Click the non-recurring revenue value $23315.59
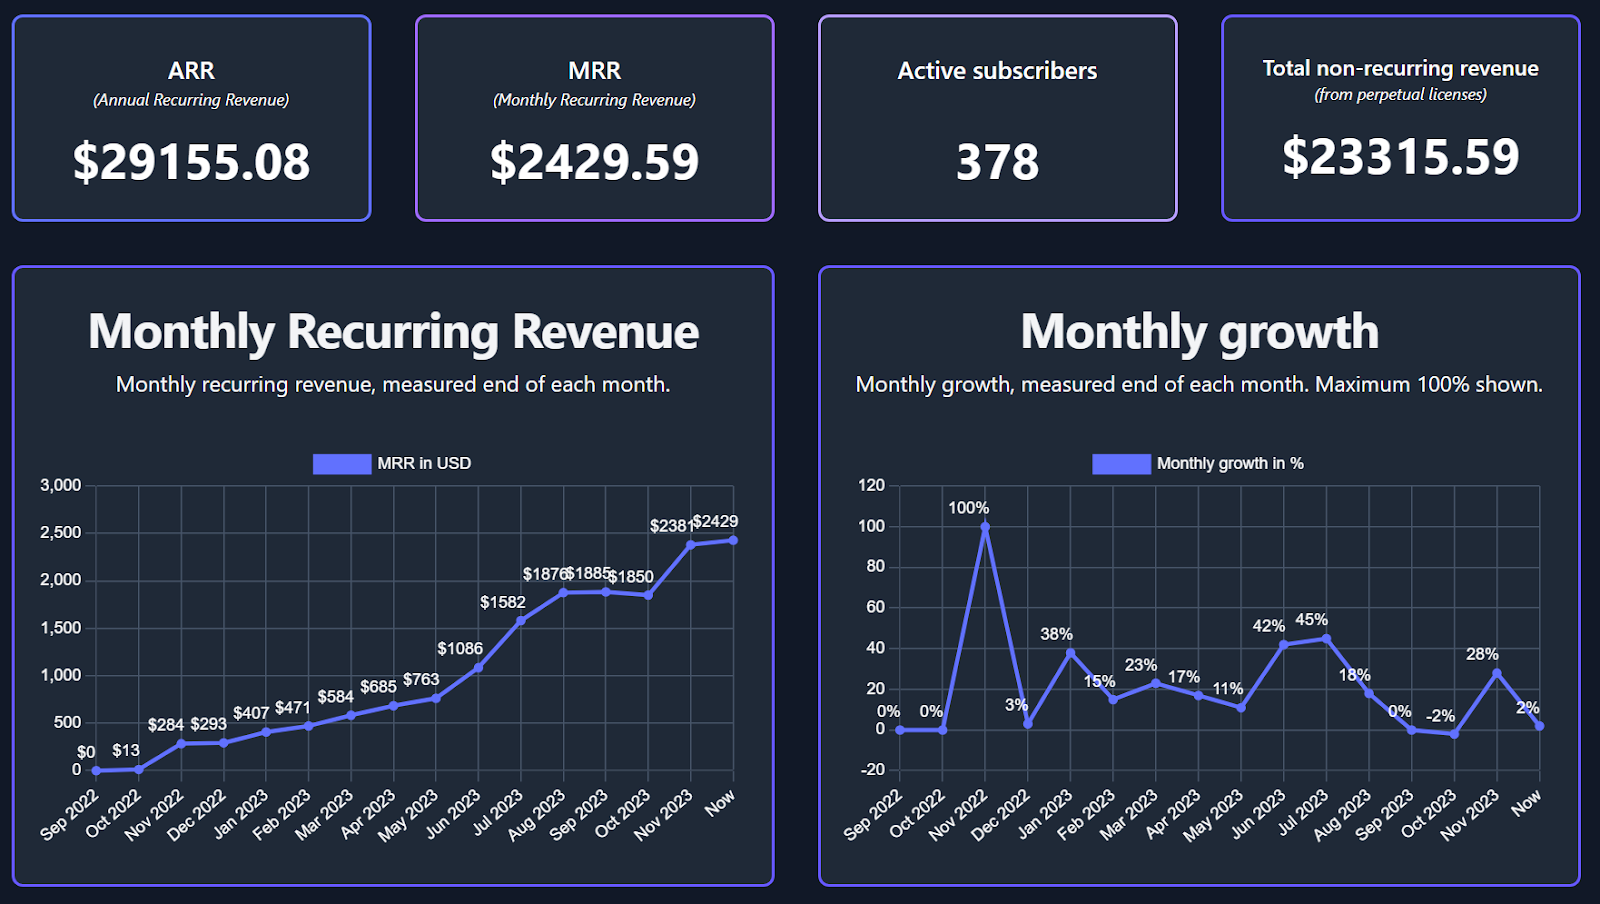 pos(1400,157)
